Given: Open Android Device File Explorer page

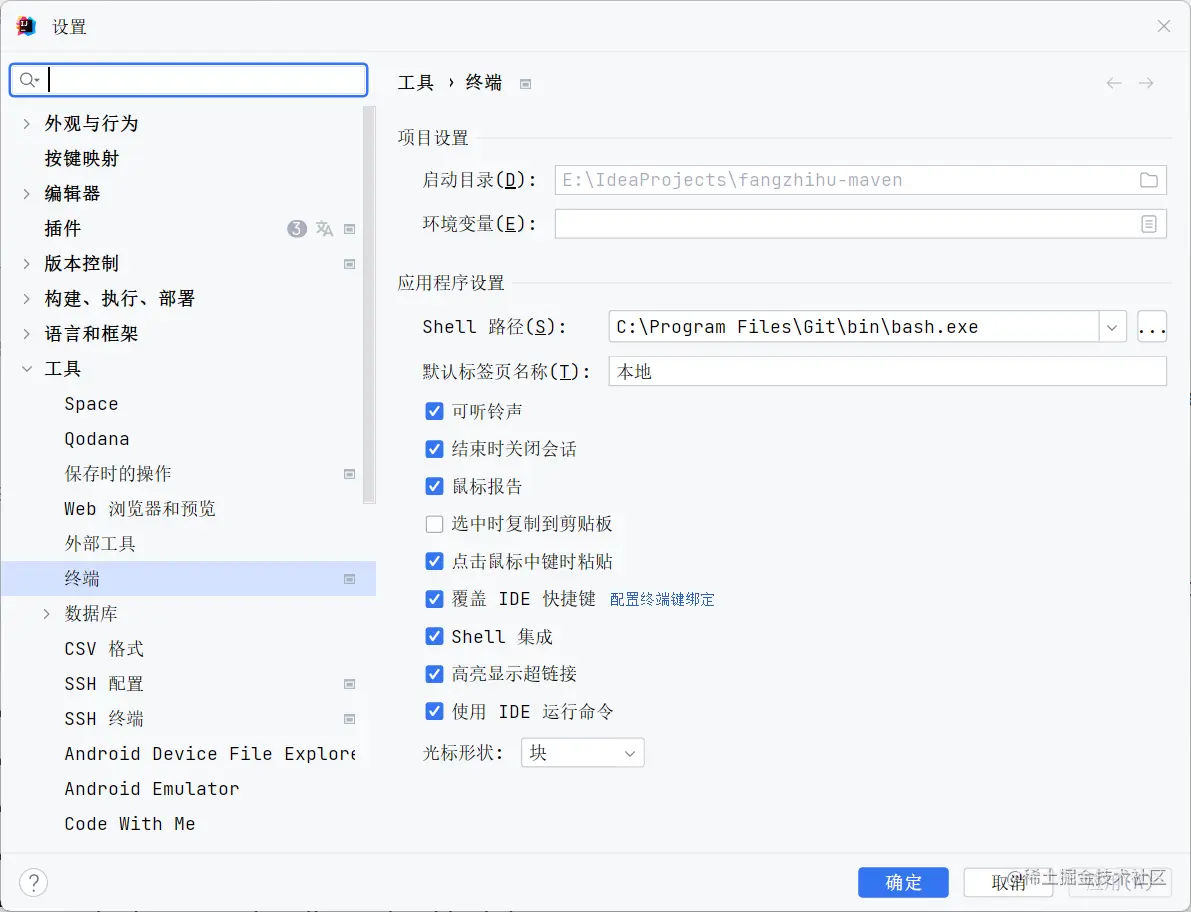Looking at the screenshot, I should [210, 754].
